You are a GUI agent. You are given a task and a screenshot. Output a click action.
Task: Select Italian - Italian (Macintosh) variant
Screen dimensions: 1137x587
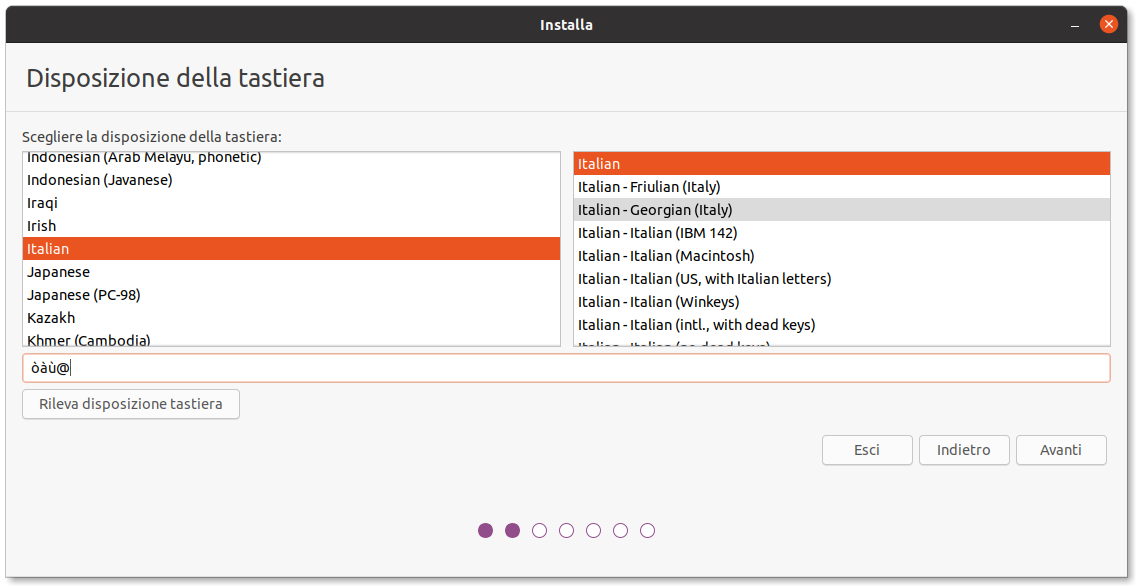666,256
